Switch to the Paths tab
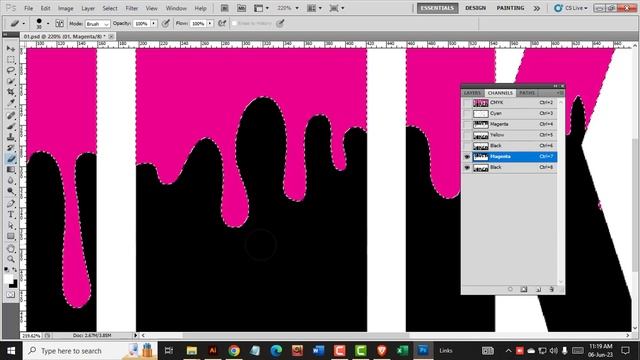 tap(527, 93)
